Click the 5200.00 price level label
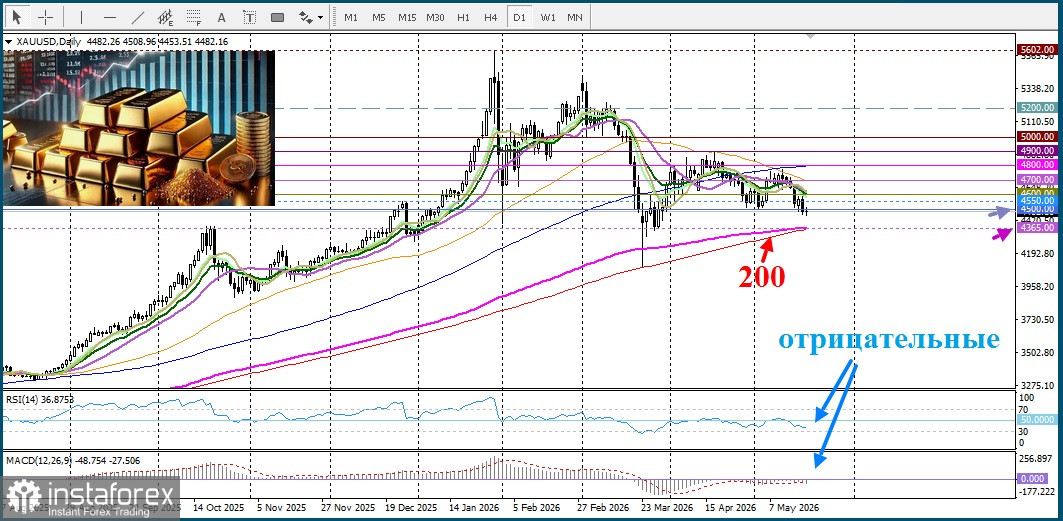 coord(1037,108)
